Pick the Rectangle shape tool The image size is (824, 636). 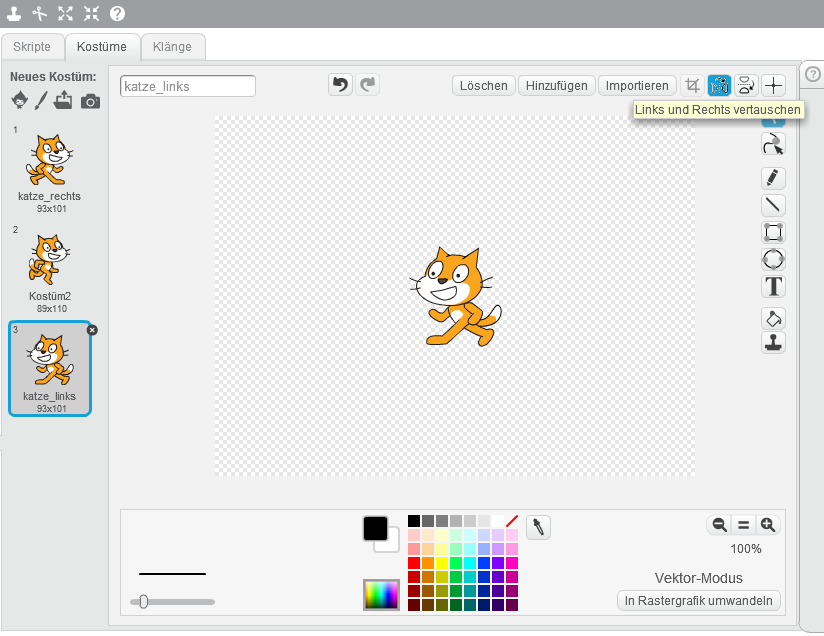[773, 232]
